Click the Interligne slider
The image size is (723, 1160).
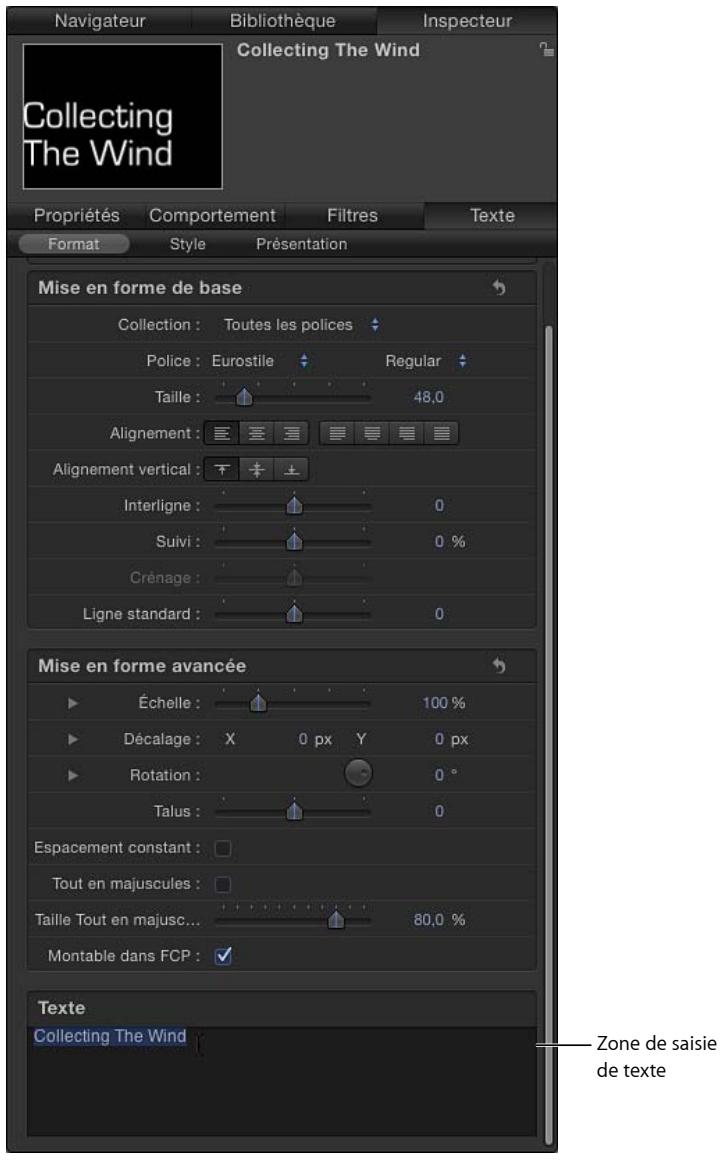point(293,506)
